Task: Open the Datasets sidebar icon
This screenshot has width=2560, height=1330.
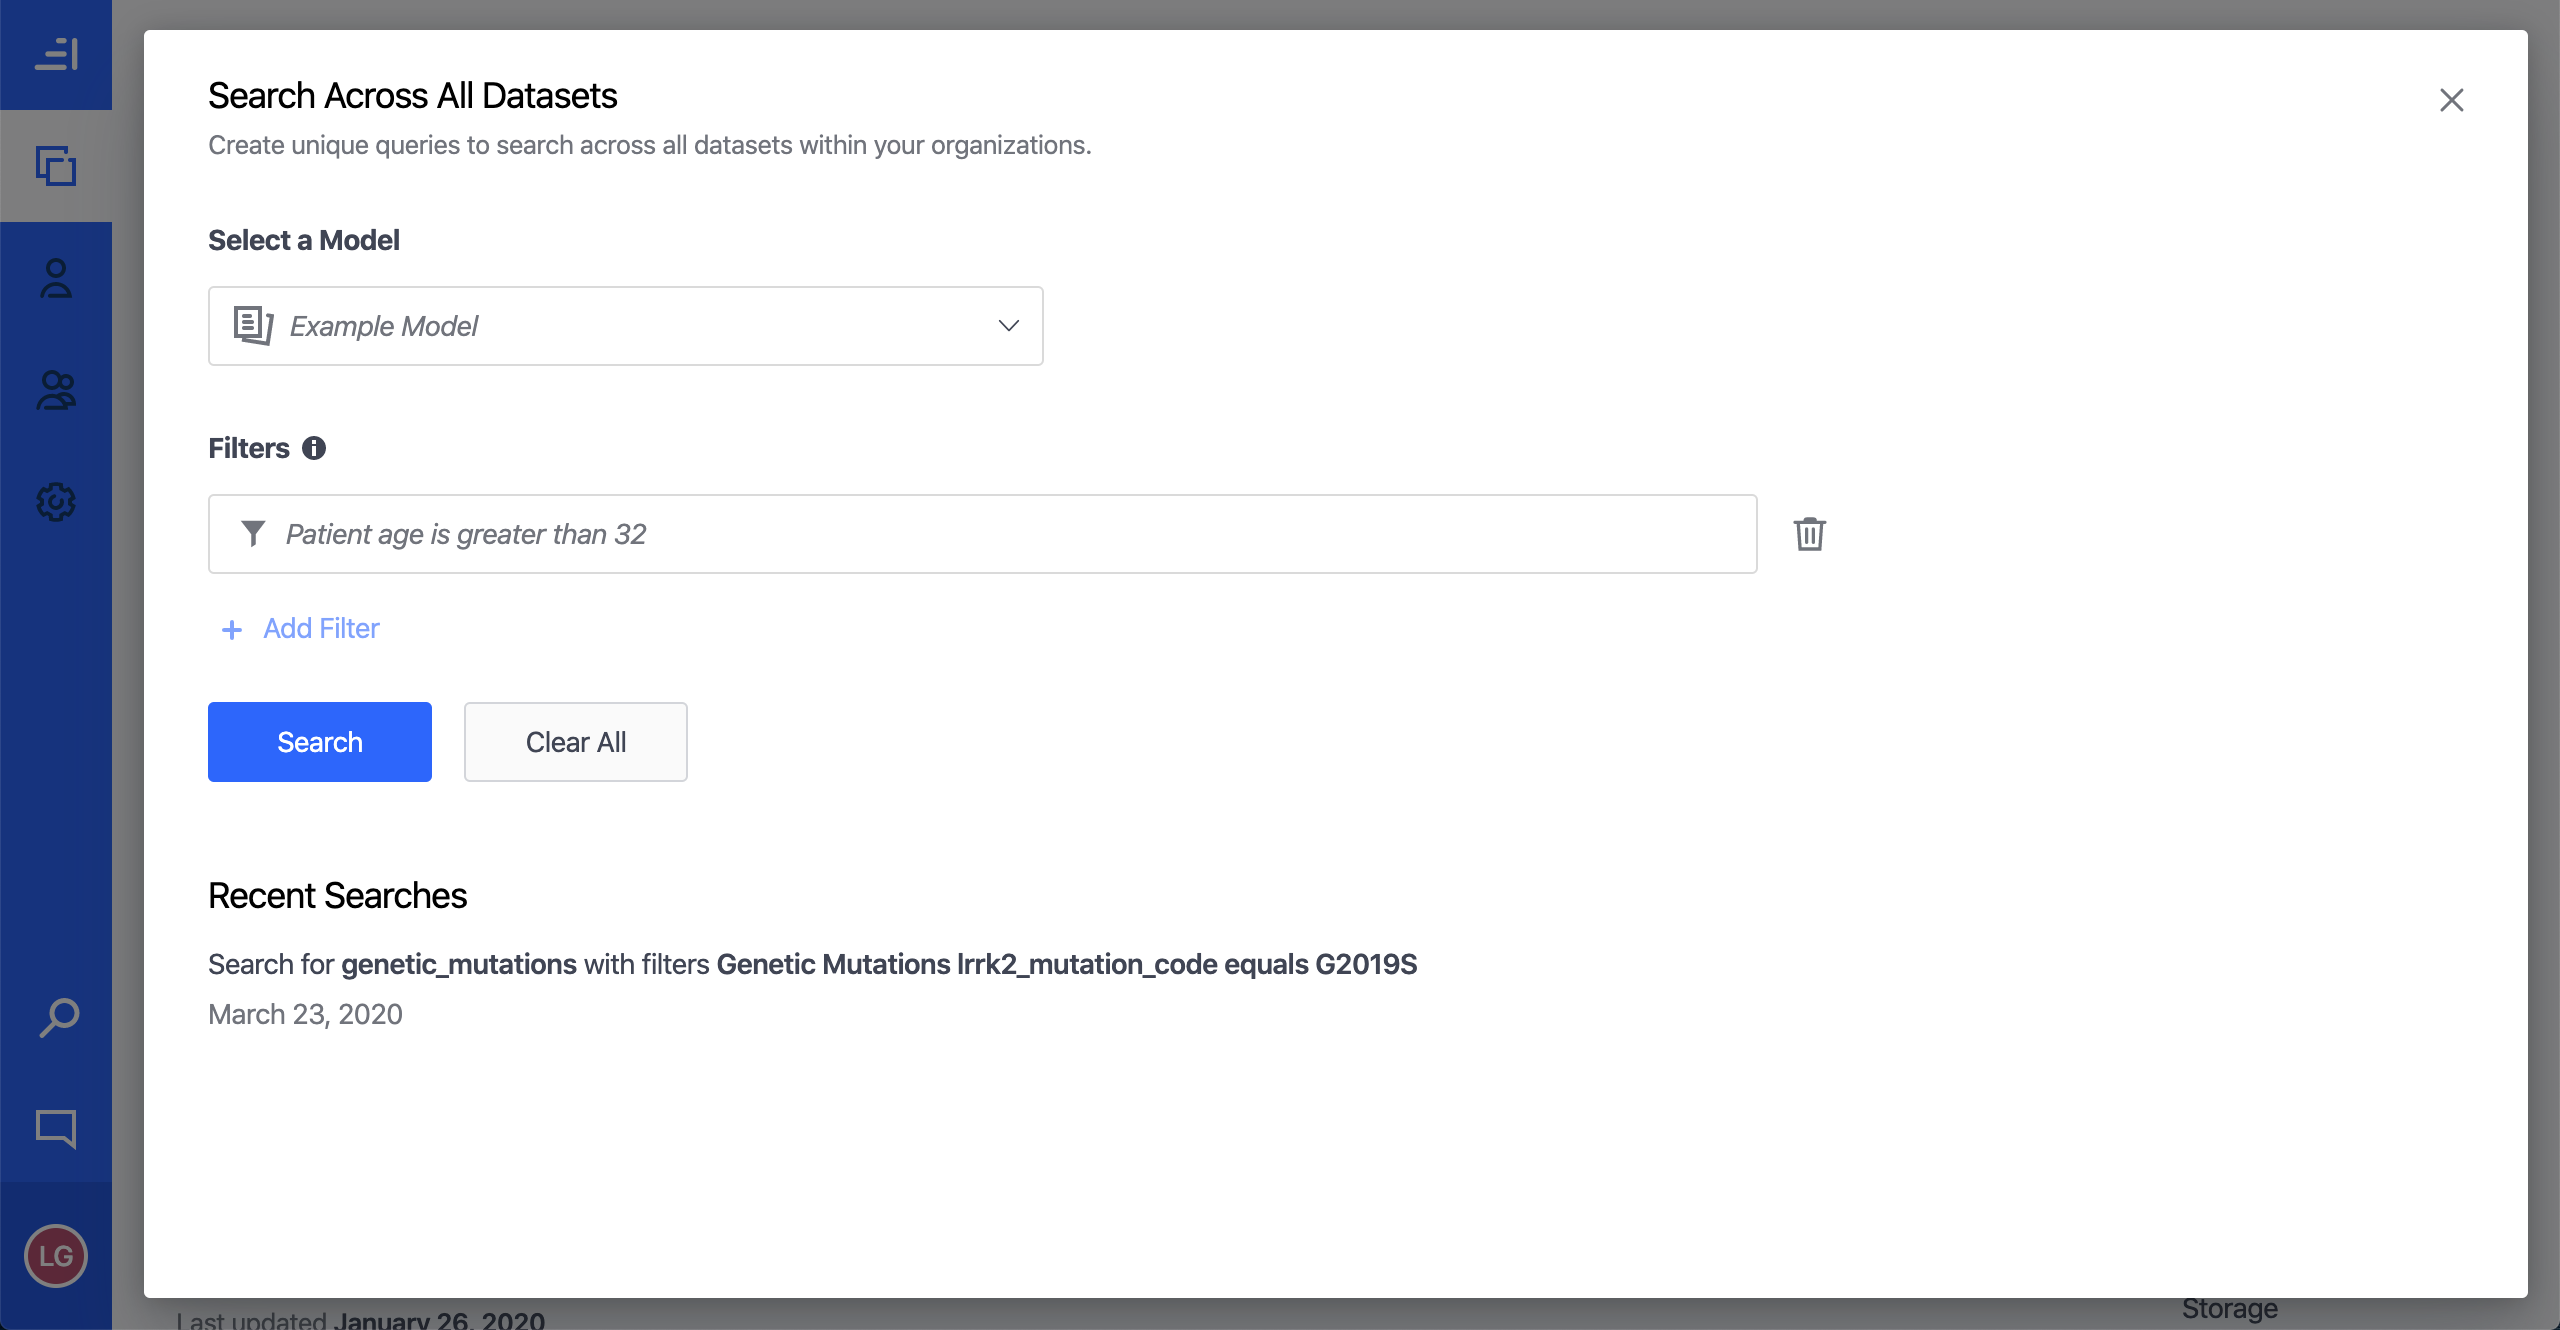Action: click(56, 166)
